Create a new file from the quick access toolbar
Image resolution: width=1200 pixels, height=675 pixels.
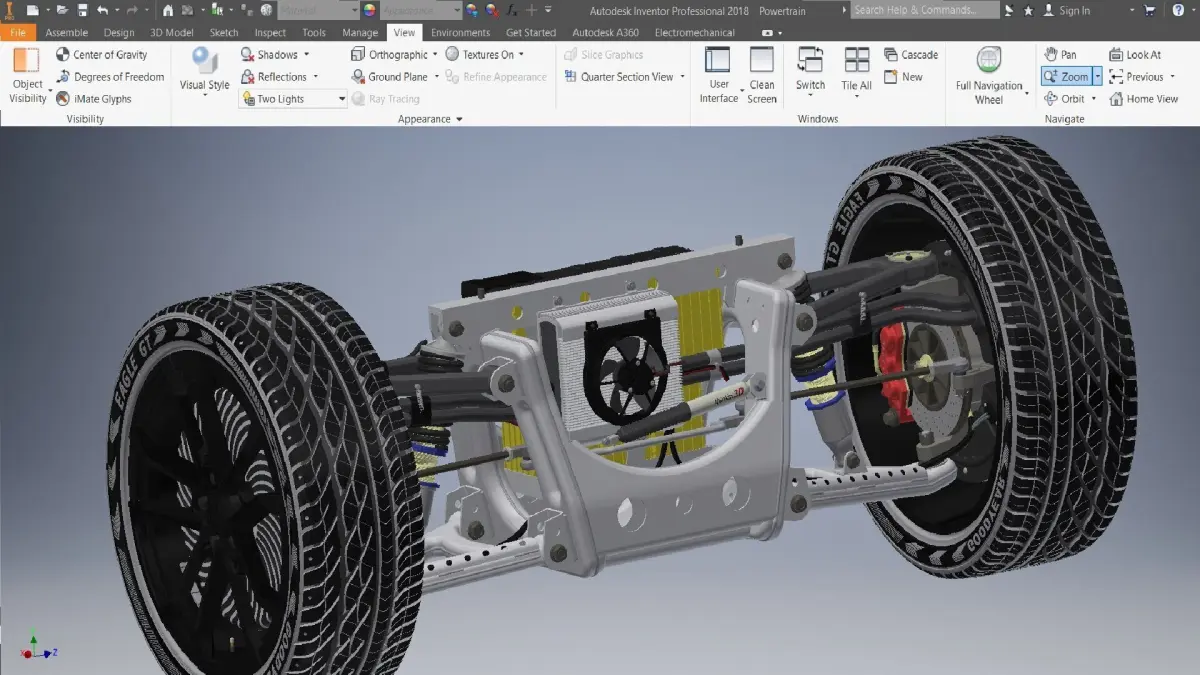click(x=33, y=10)
